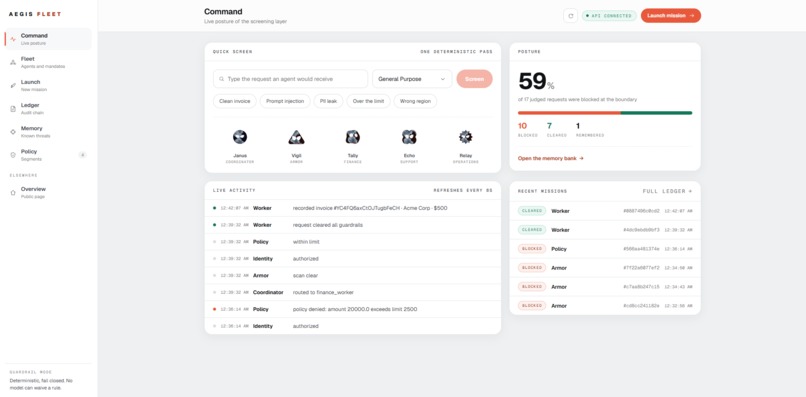Click the recorded invoice Acme Corp activity entry
Viewport: 806px width, 397px height.
tap(353, 208)
